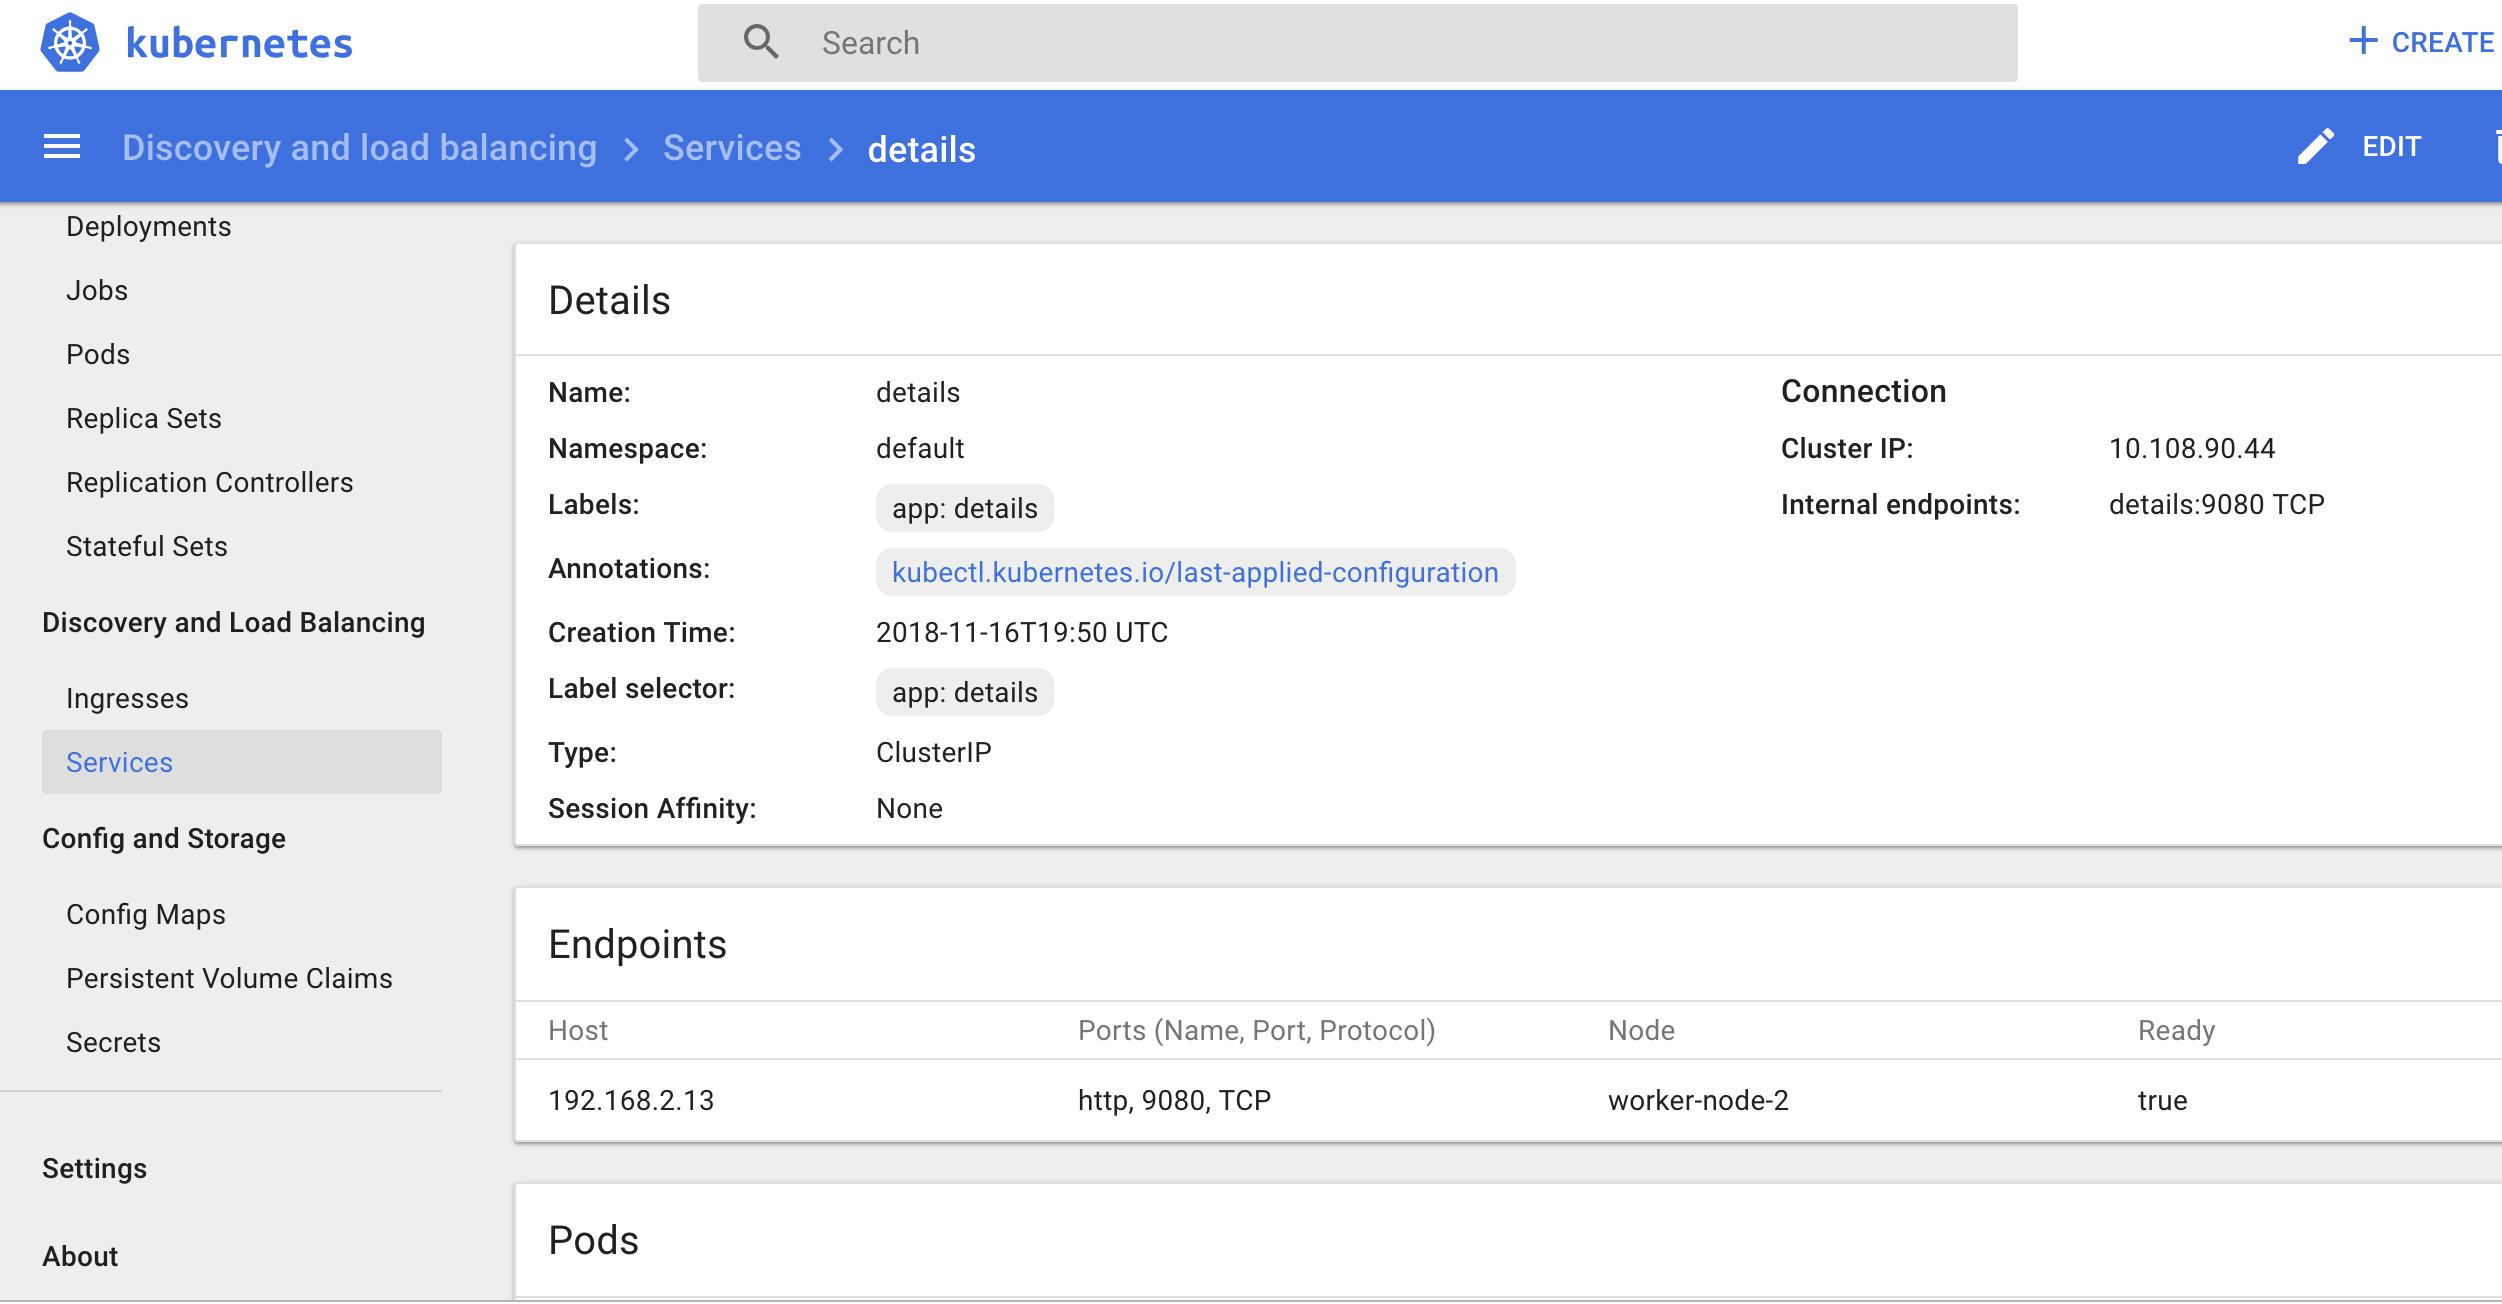This screenshot has height=1304, width=2502.
Task: Open Settings in the sidebar
Action: click(x=94, y=1168)
